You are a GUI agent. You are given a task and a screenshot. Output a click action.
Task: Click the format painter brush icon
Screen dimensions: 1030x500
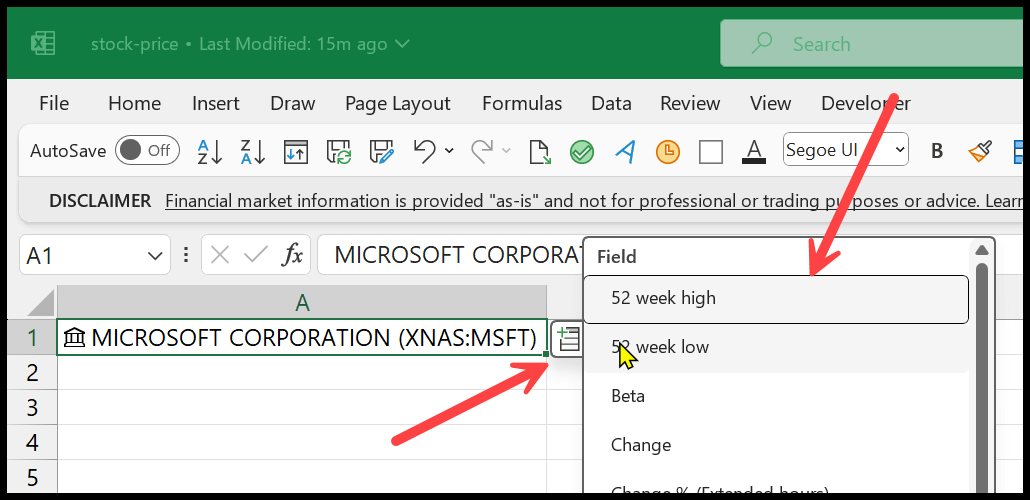point(980,152)
